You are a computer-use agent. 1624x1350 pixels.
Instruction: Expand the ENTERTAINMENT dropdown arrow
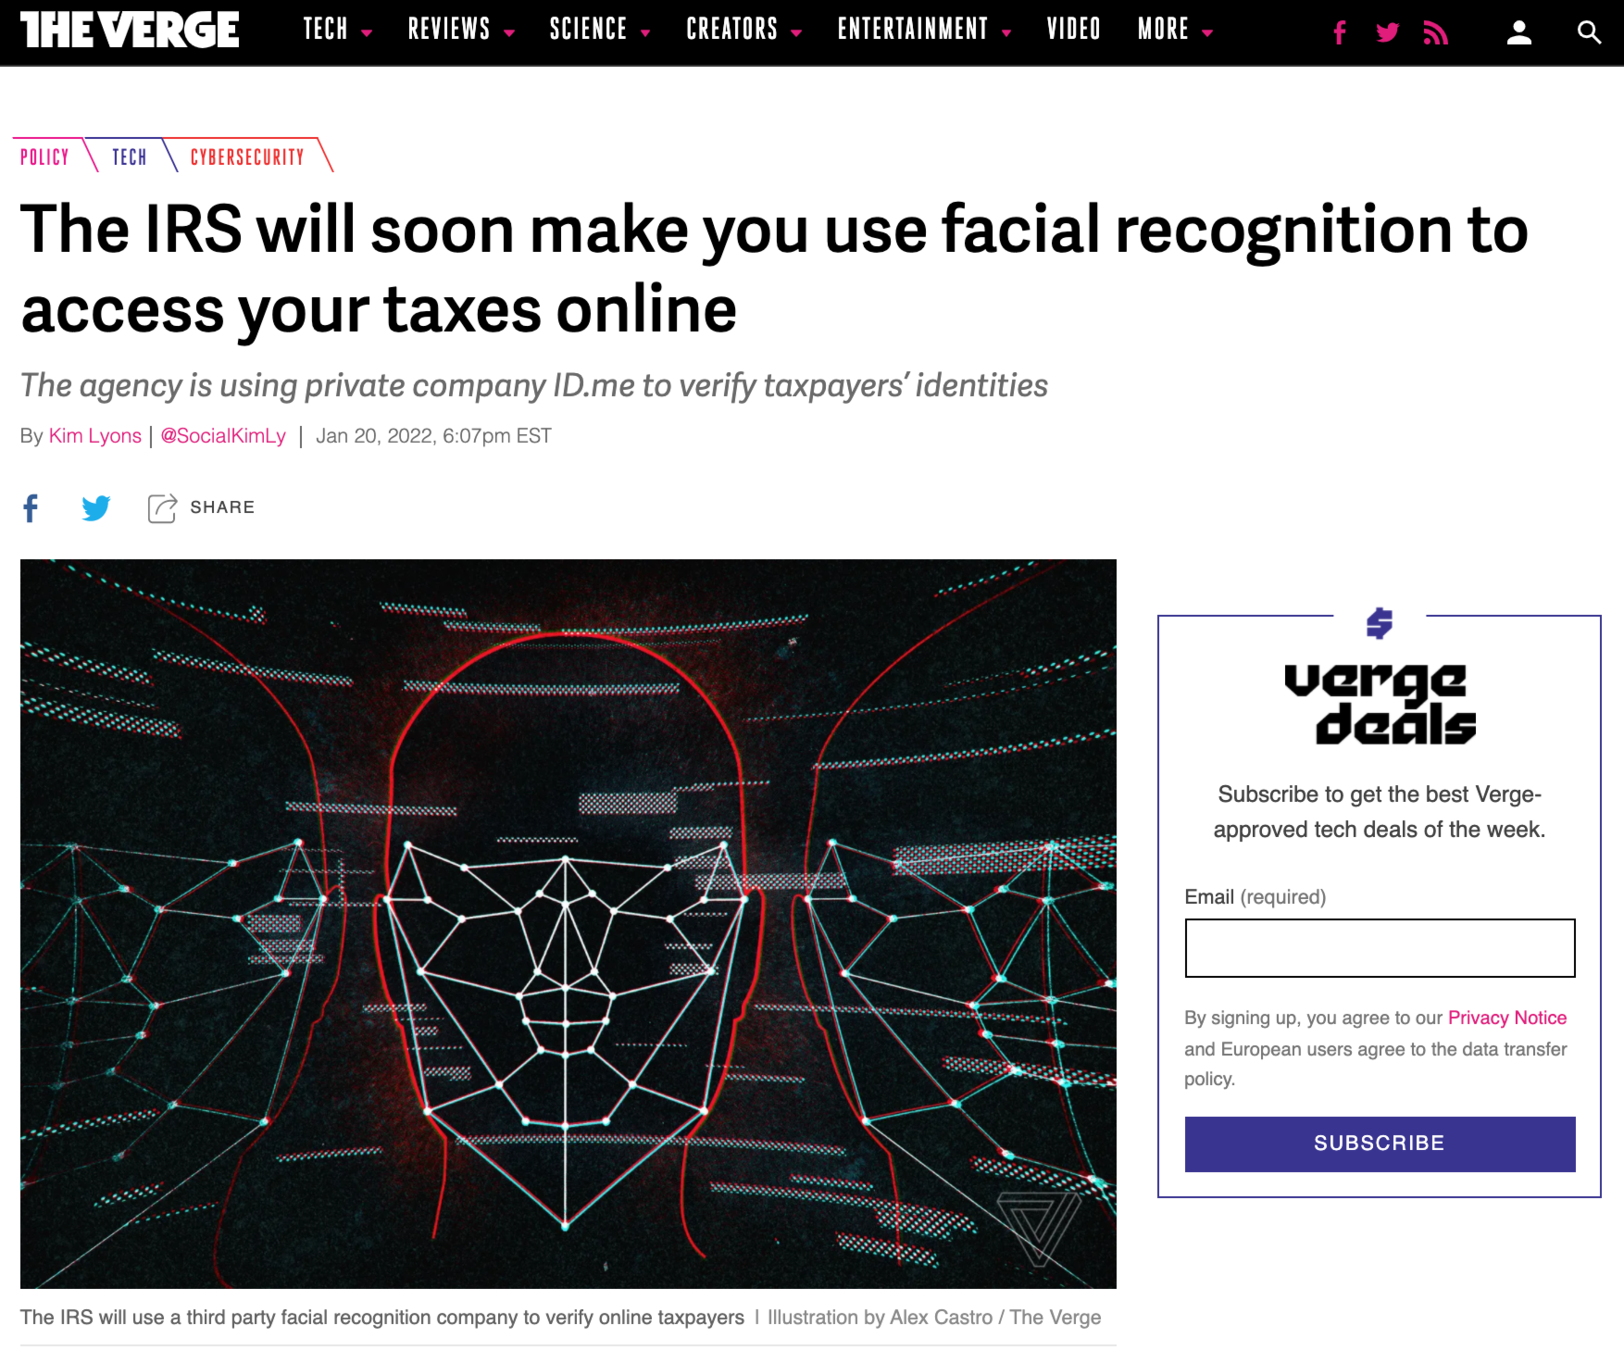pyautogui.click(x=1007, y=34)
